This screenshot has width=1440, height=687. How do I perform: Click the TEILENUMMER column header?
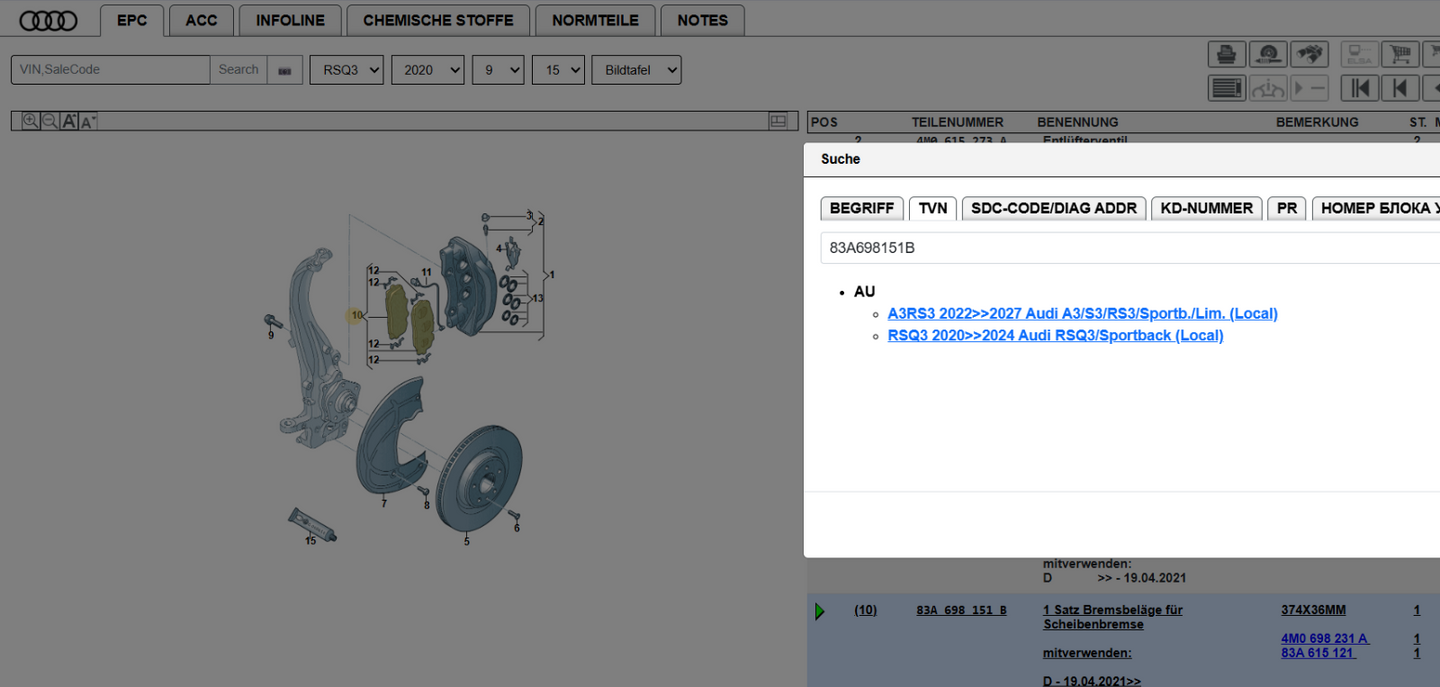coord(957,122)
